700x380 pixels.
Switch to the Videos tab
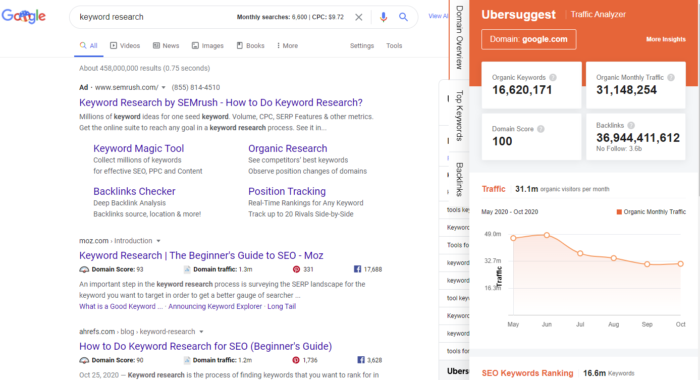pyautogui.click(x=125, y=46)
